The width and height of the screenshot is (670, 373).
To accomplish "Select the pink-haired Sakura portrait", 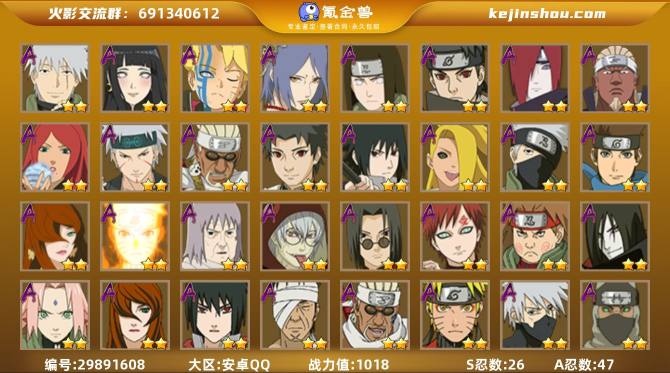I will (55, 315).
